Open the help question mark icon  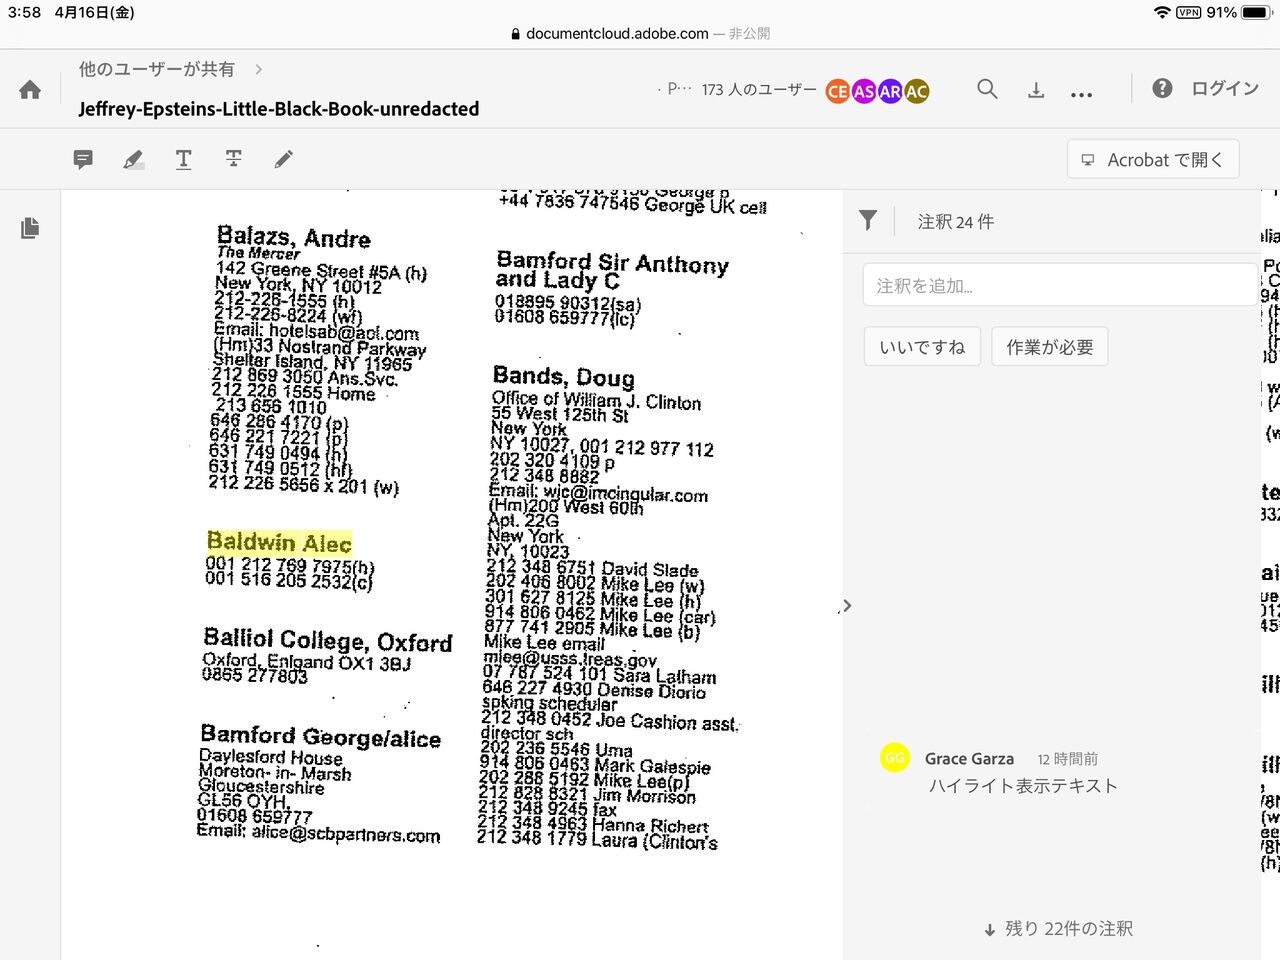click(1162, 88)
